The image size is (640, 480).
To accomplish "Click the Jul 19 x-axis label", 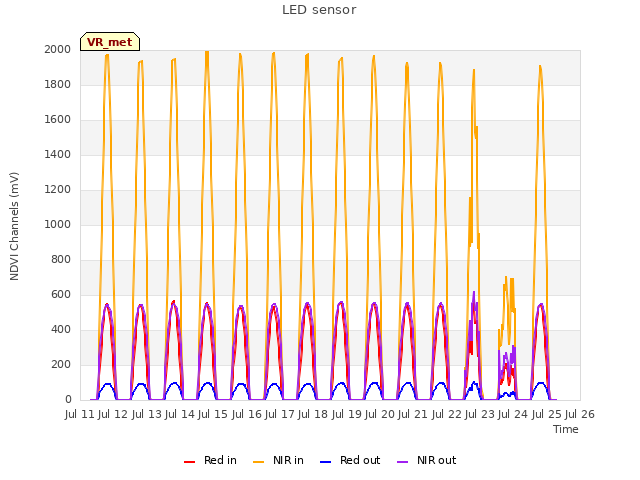I will [347, 414].
